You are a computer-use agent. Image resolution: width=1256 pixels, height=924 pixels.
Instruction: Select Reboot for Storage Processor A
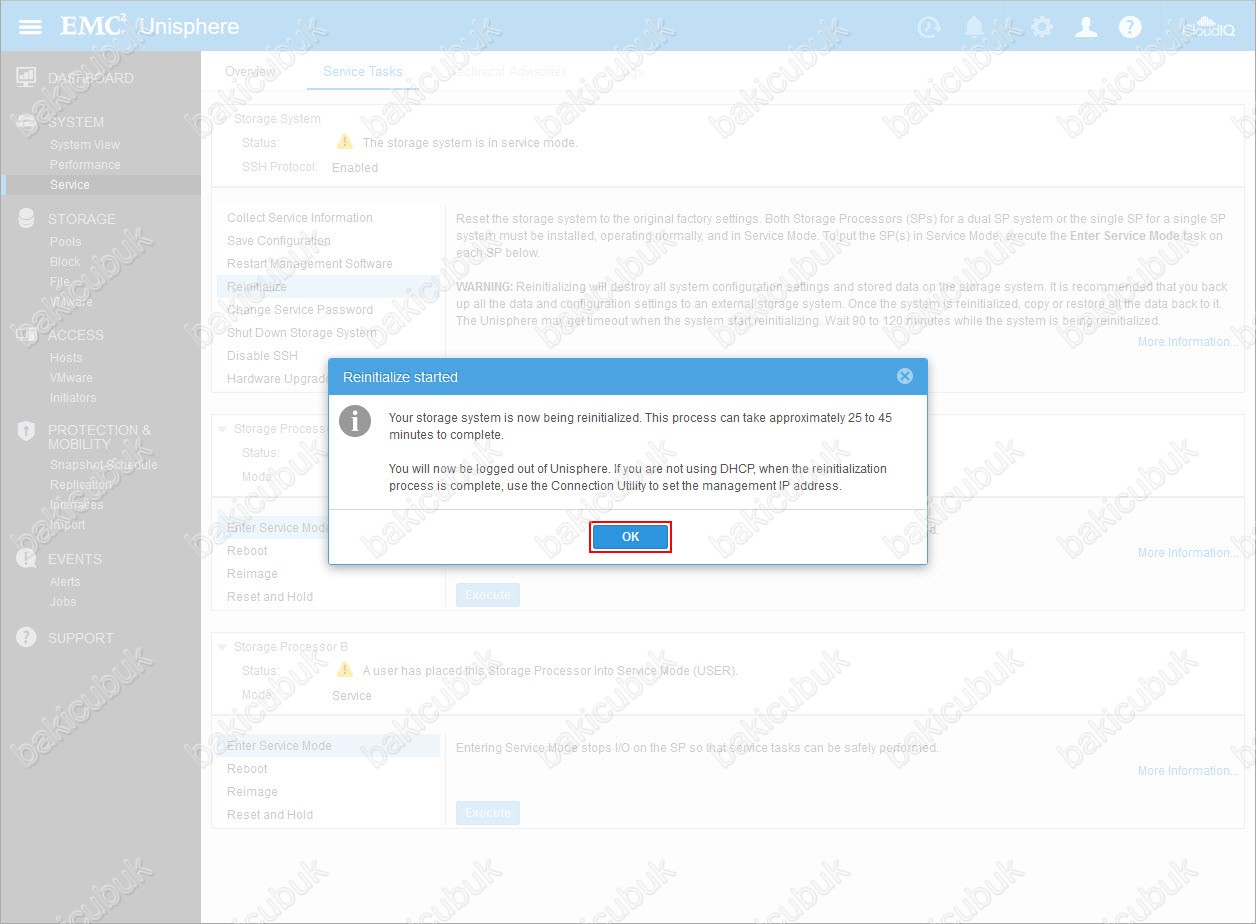point(247,551)
